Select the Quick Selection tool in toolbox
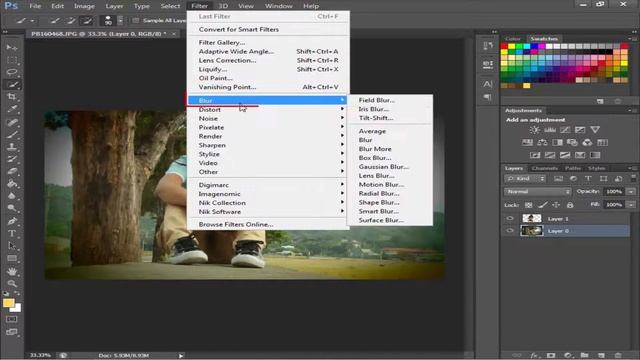The height and width of the screenshot is (360, 640). click(12, 85)
